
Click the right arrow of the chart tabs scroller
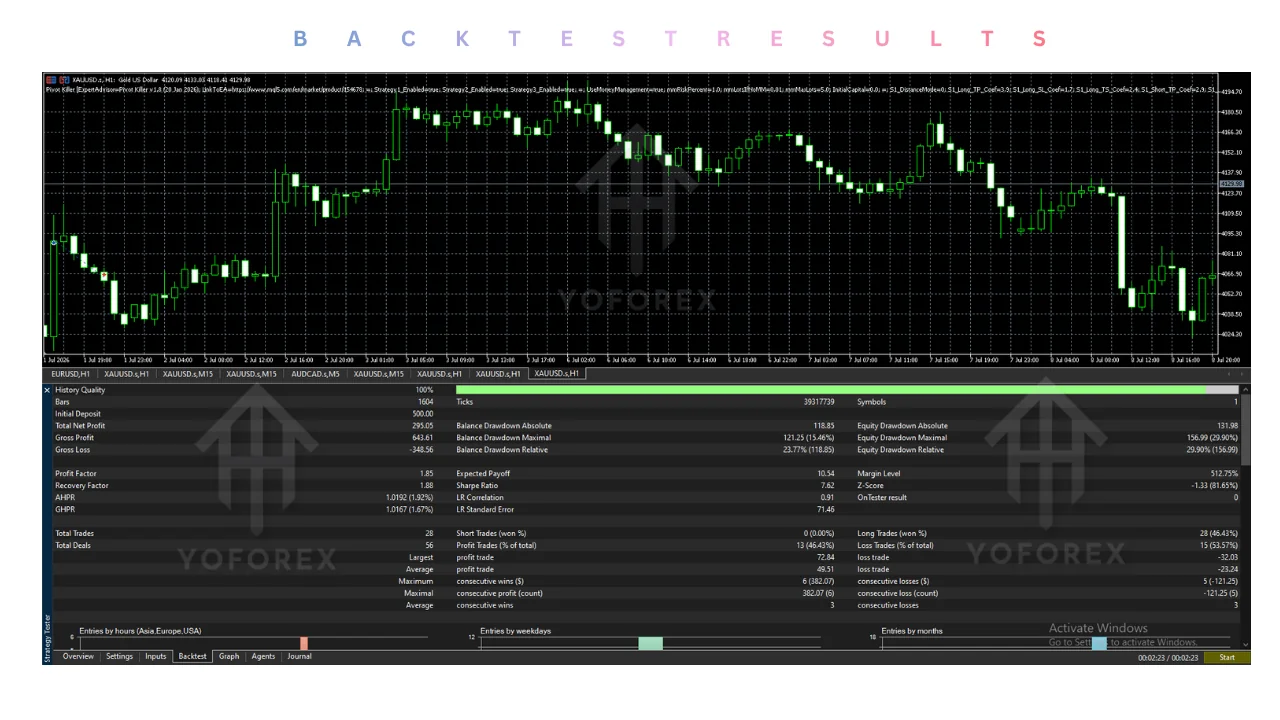coord(1242,374)
